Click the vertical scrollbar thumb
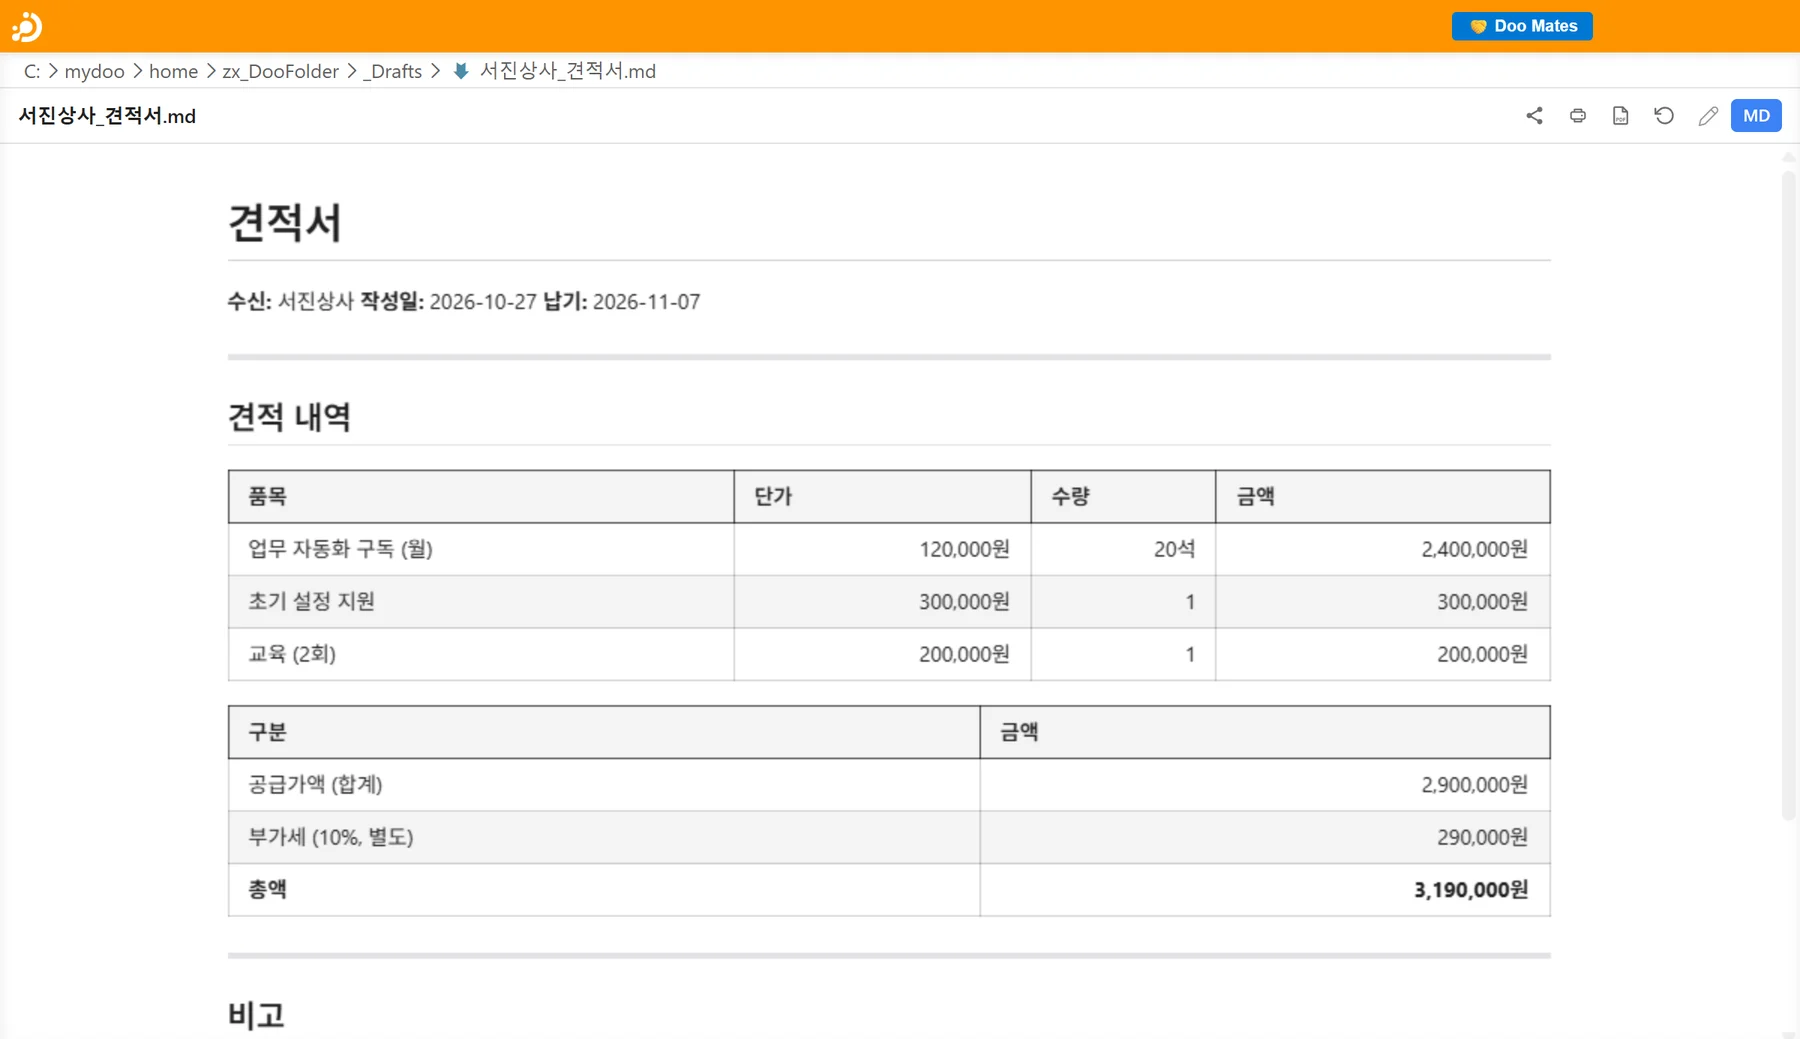 coord(1789,495)
